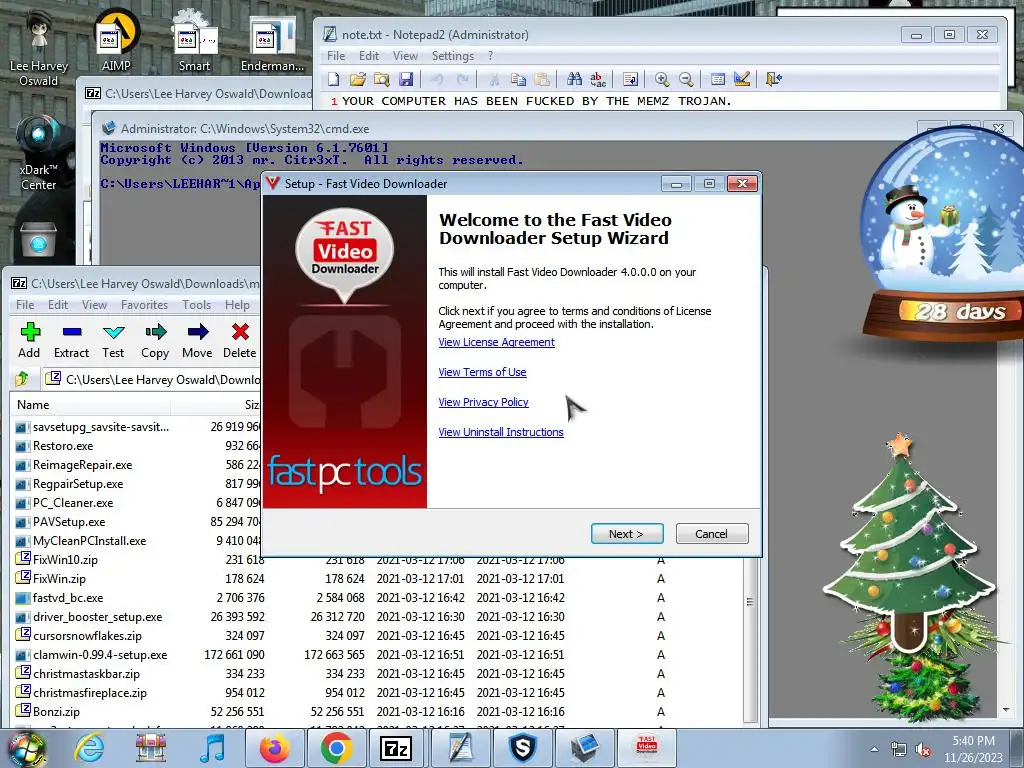Open View License Agreement link
Image resolution: width=1024 pixels, height=768 pixels.
[x=496, y=342]
